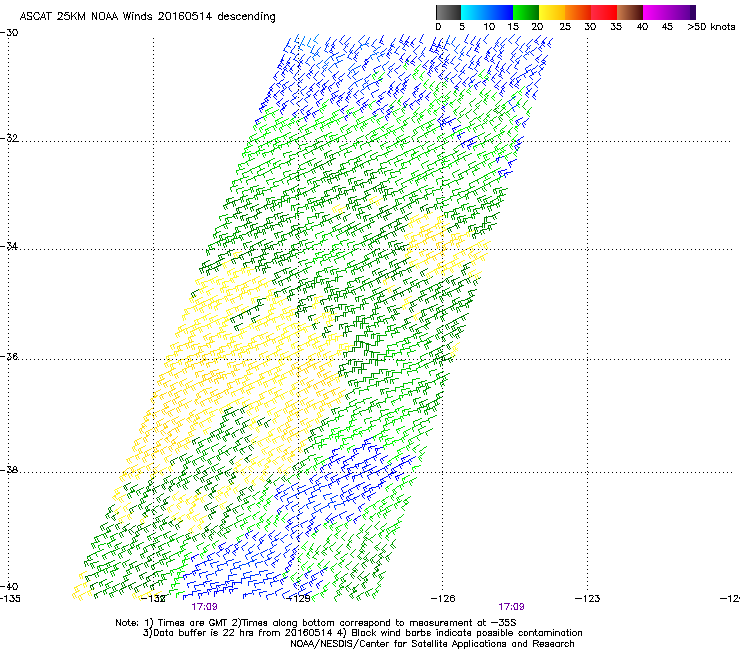Click the yellow 20-25 knots legend swatch
Image resolution: width=740 pixels, height=650 pixels.
point(552,12)
